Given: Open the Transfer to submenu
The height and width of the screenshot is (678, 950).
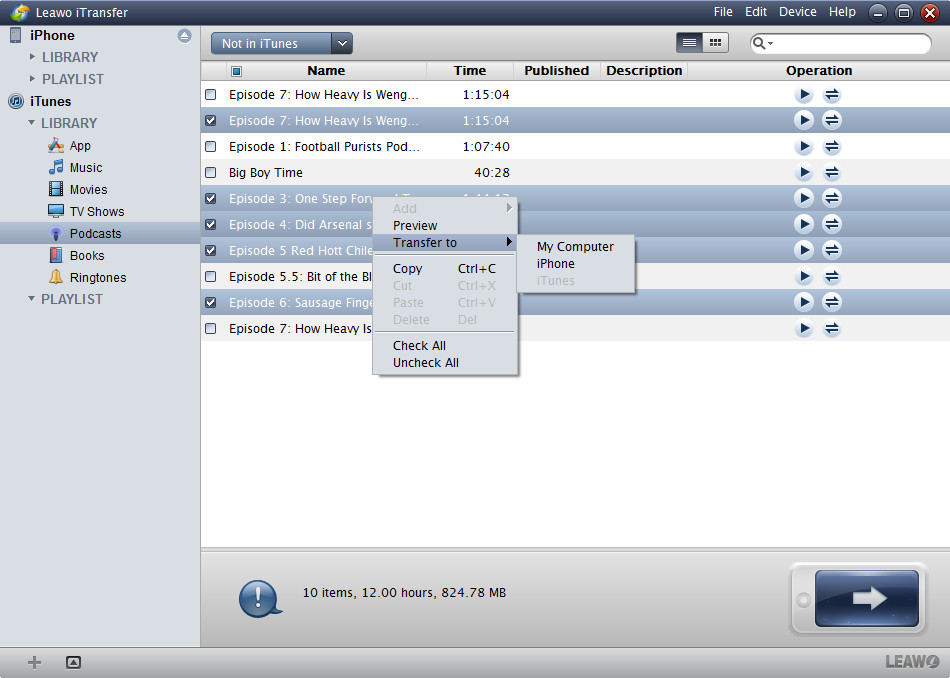Looking at the screenshot, I should click(445, 242).
